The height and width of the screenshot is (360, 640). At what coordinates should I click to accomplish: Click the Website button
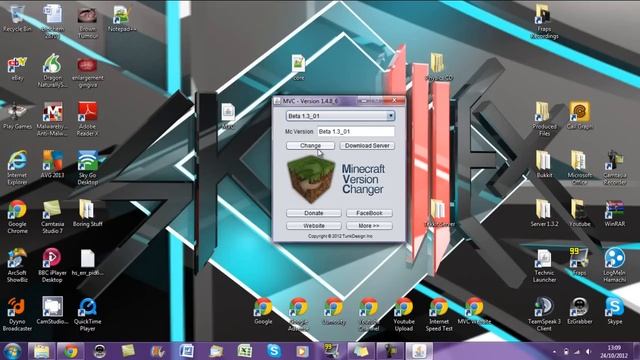(x=313, y=226)
